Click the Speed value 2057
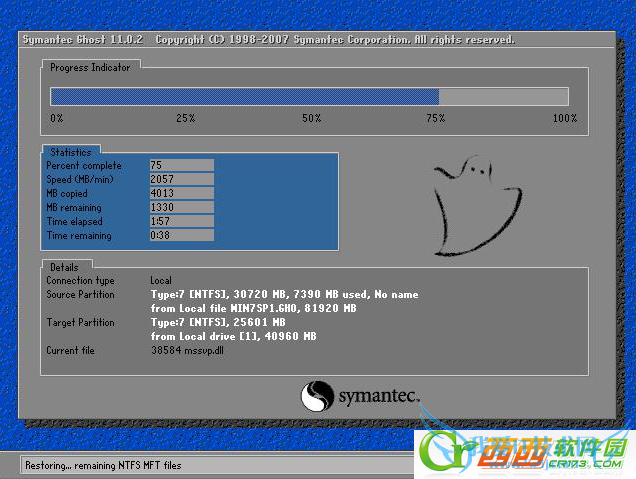Image resolution: width=636 pixels, height=479 pixels. point(182,179)
